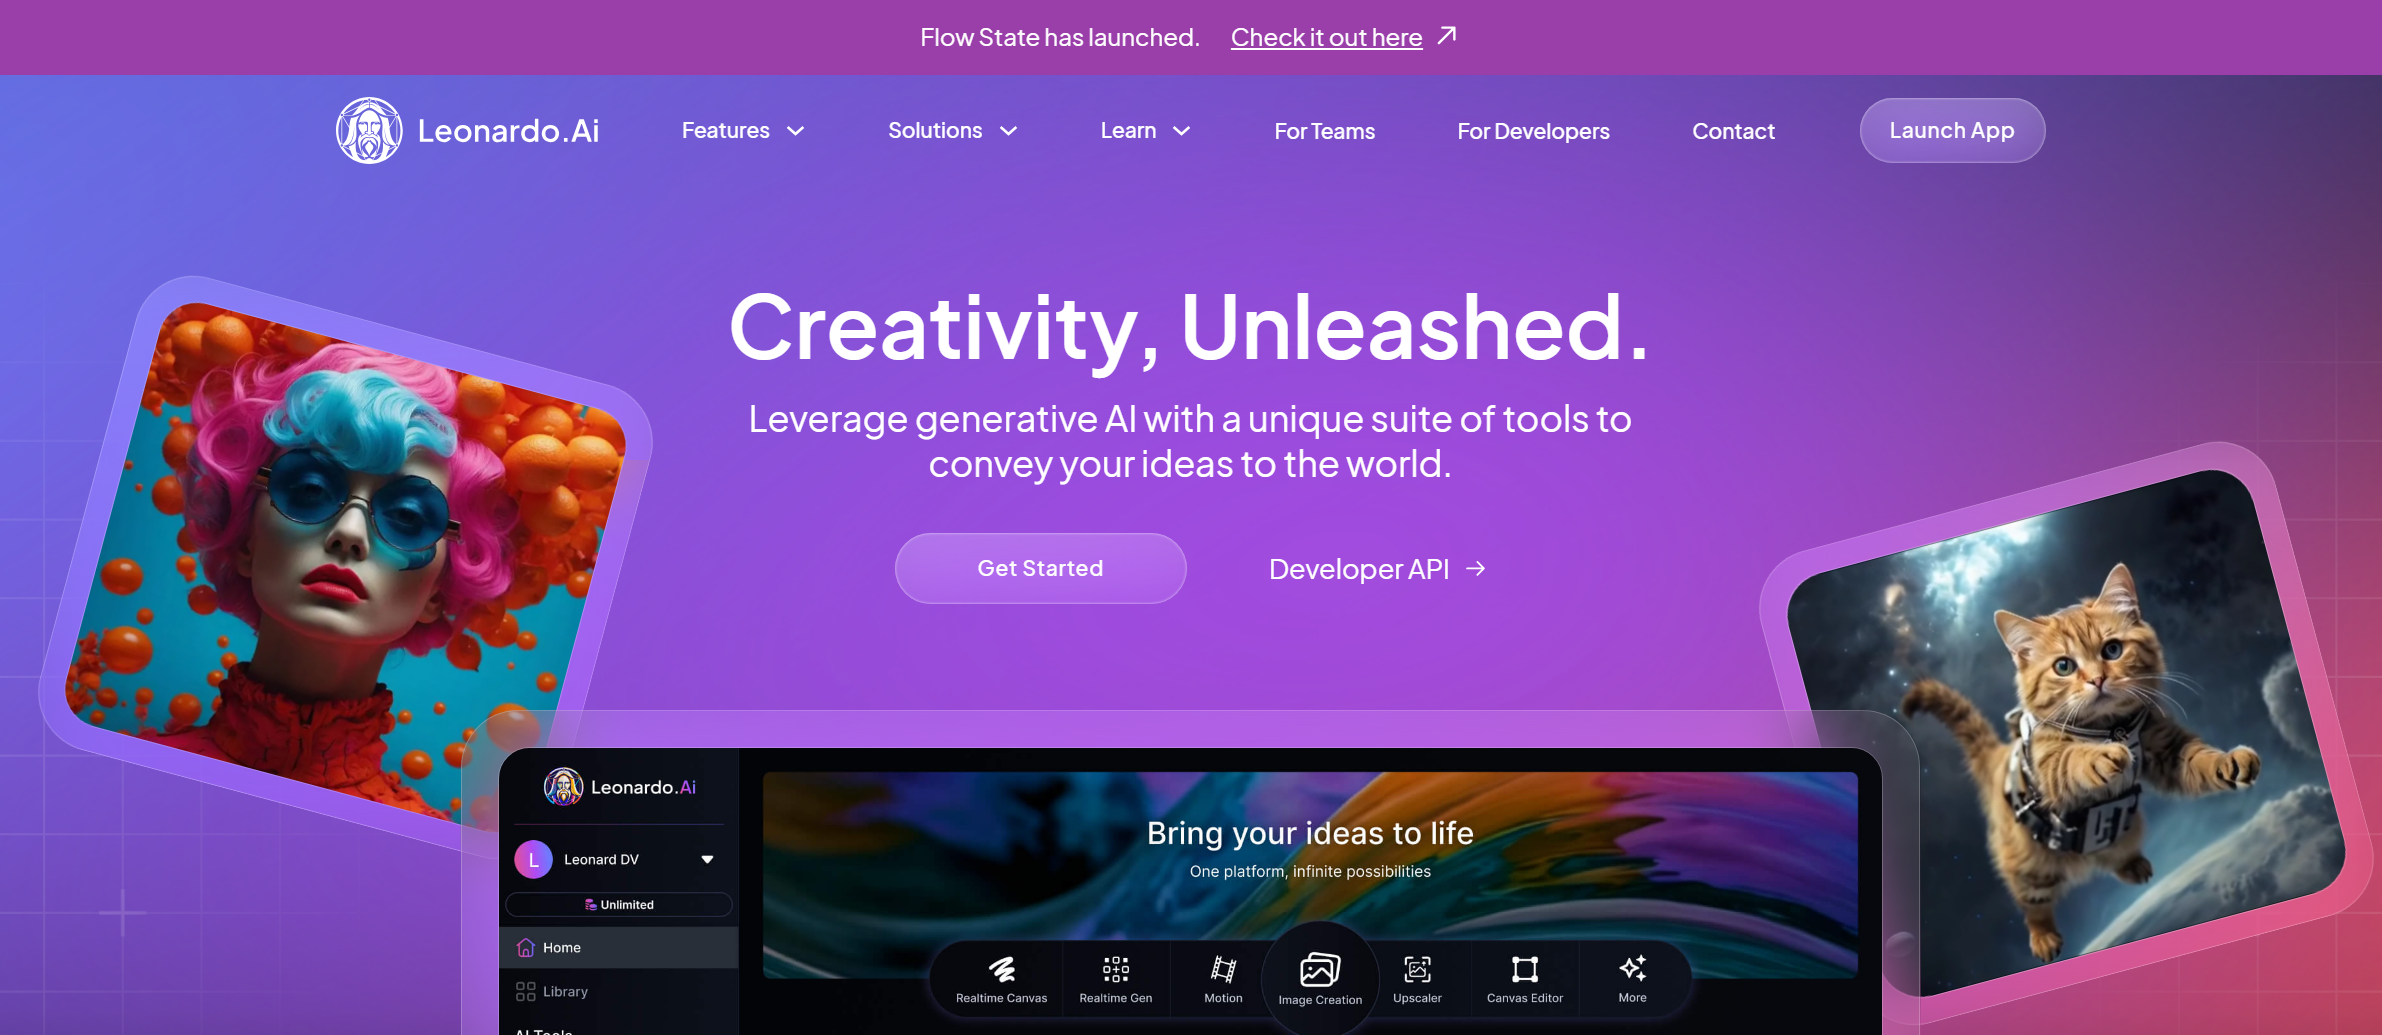This screenshot has width=2382, height=1035.
Task: Click the Leonardo.Ai logo icon in header
Action: point(369,130)
